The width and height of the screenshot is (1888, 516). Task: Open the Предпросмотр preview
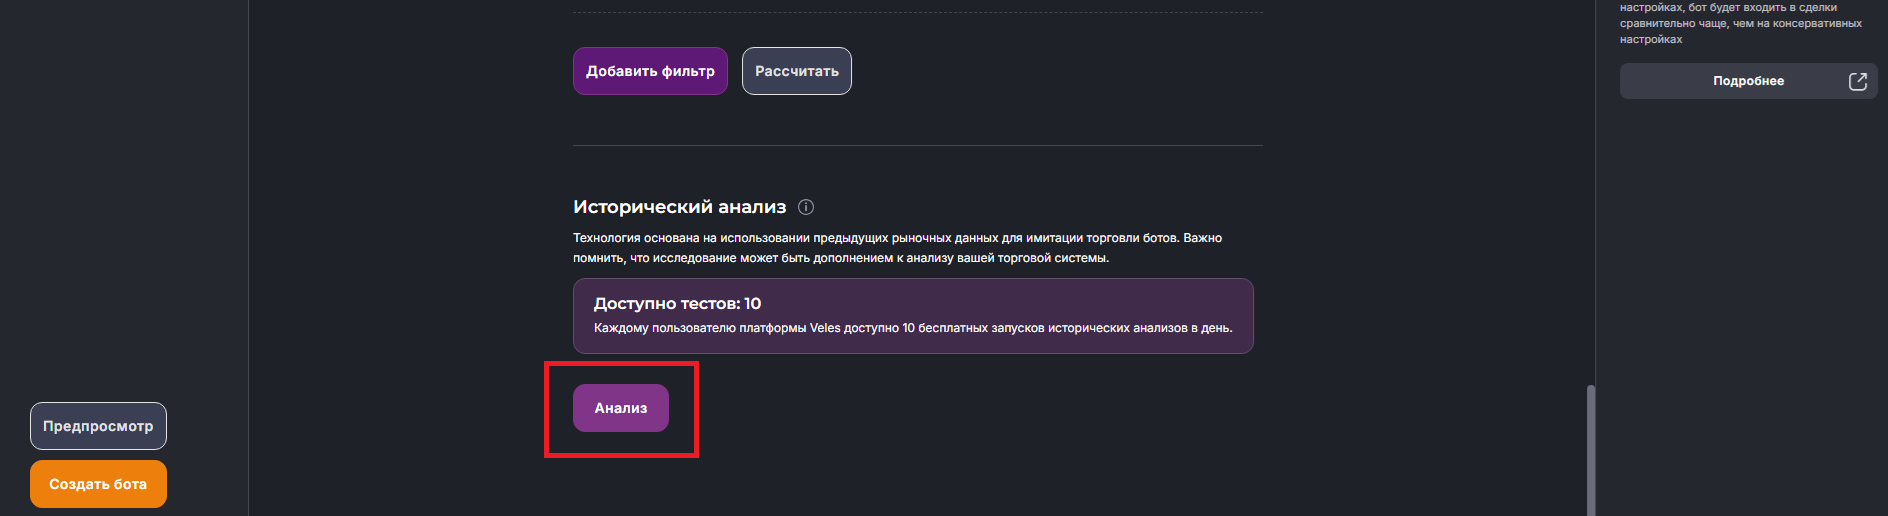point(98,426)
